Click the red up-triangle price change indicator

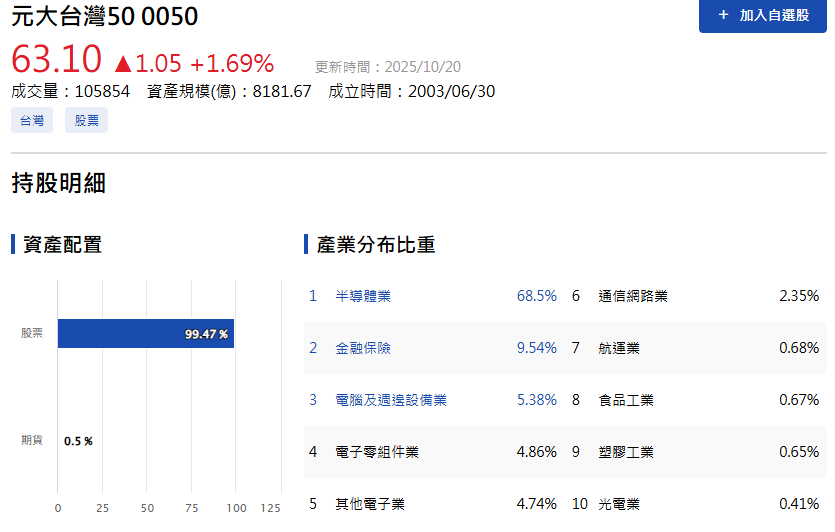tap(123, 64)
